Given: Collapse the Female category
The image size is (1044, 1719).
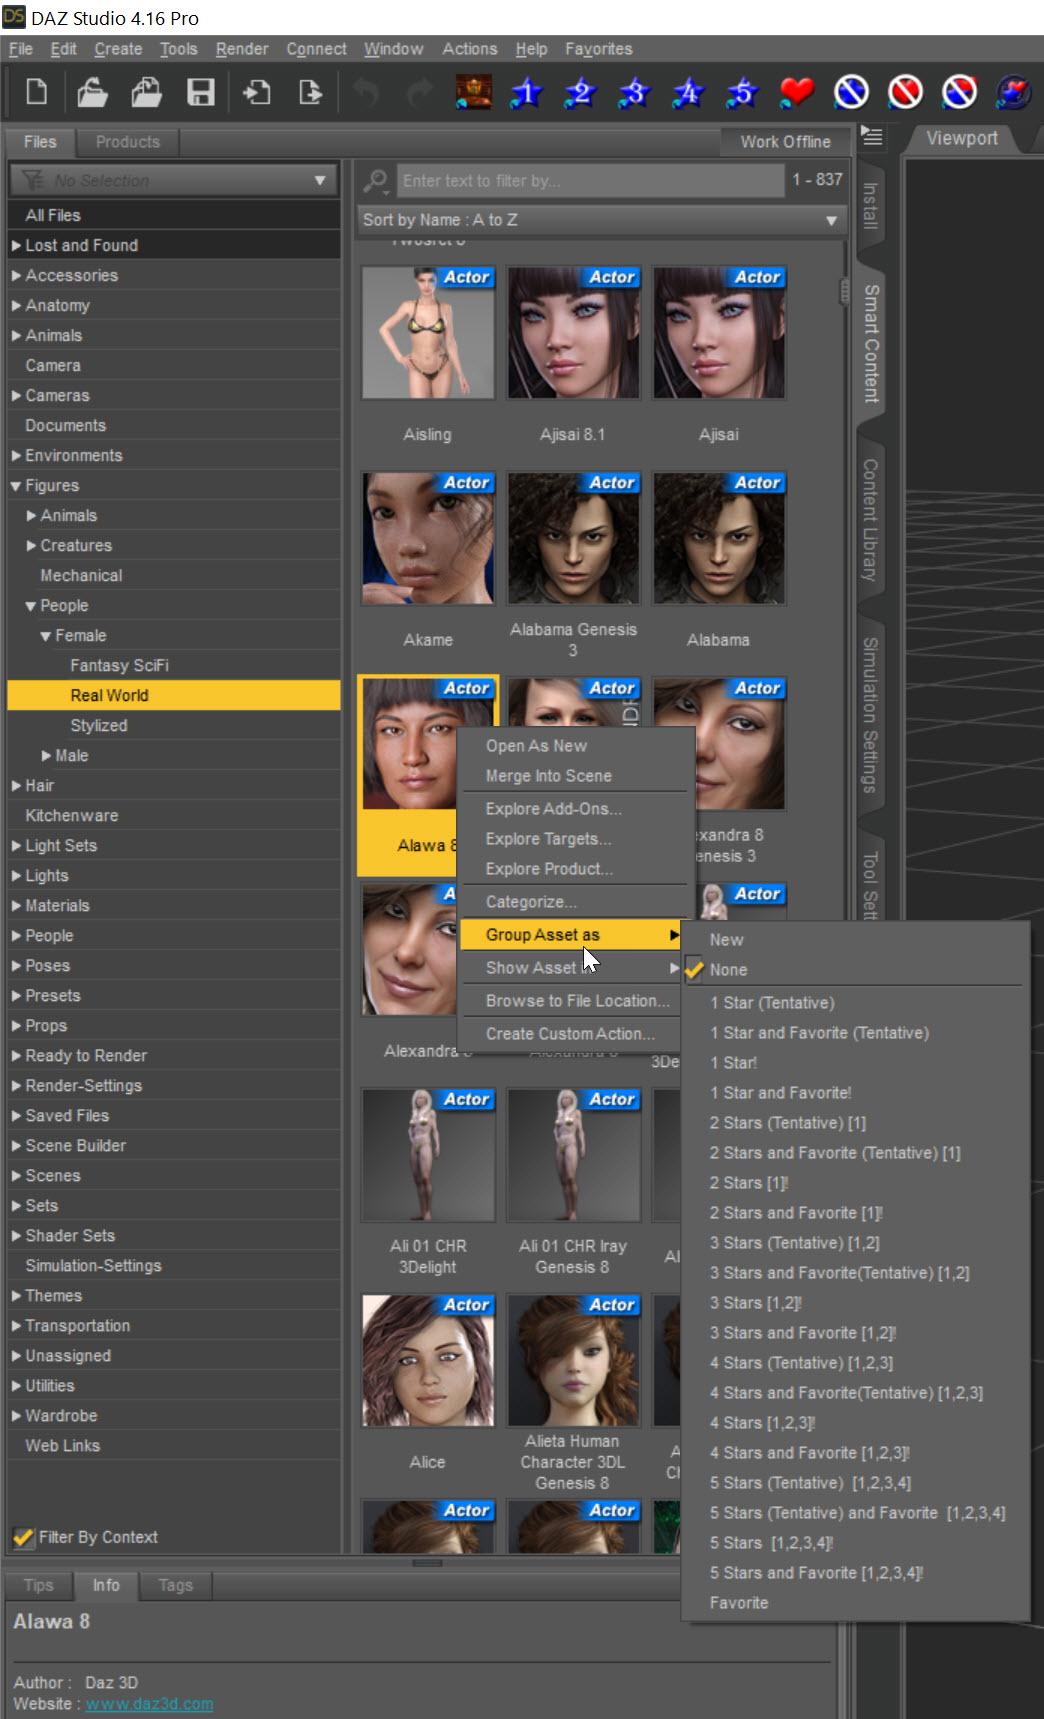Looking at the screenshot, I should coord(46,636).
